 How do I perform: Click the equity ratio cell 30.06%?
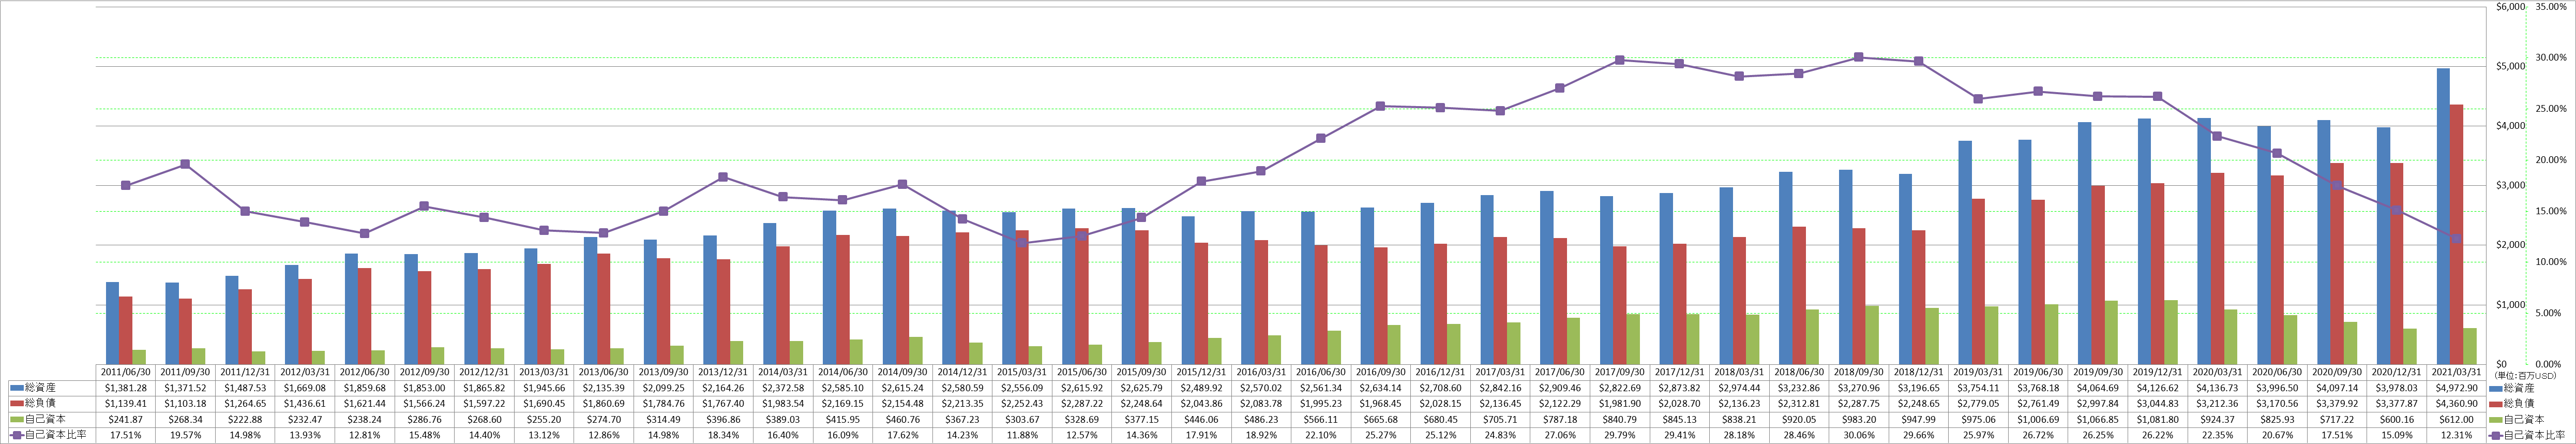tap(1859, 436)
